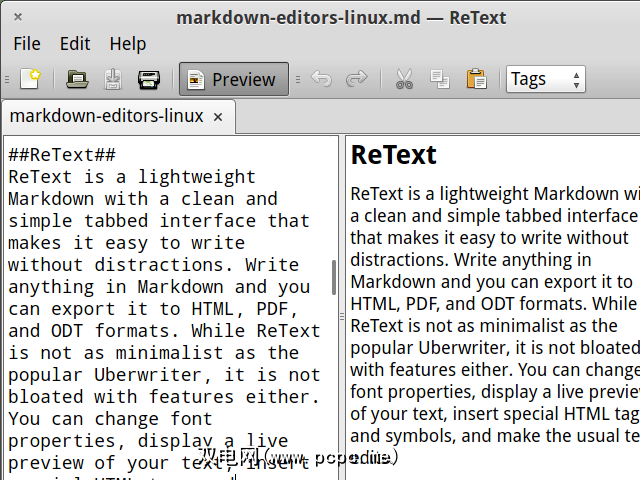
Task: Click the first toolbar's drag handle
Action: click(x=7, y=79)
